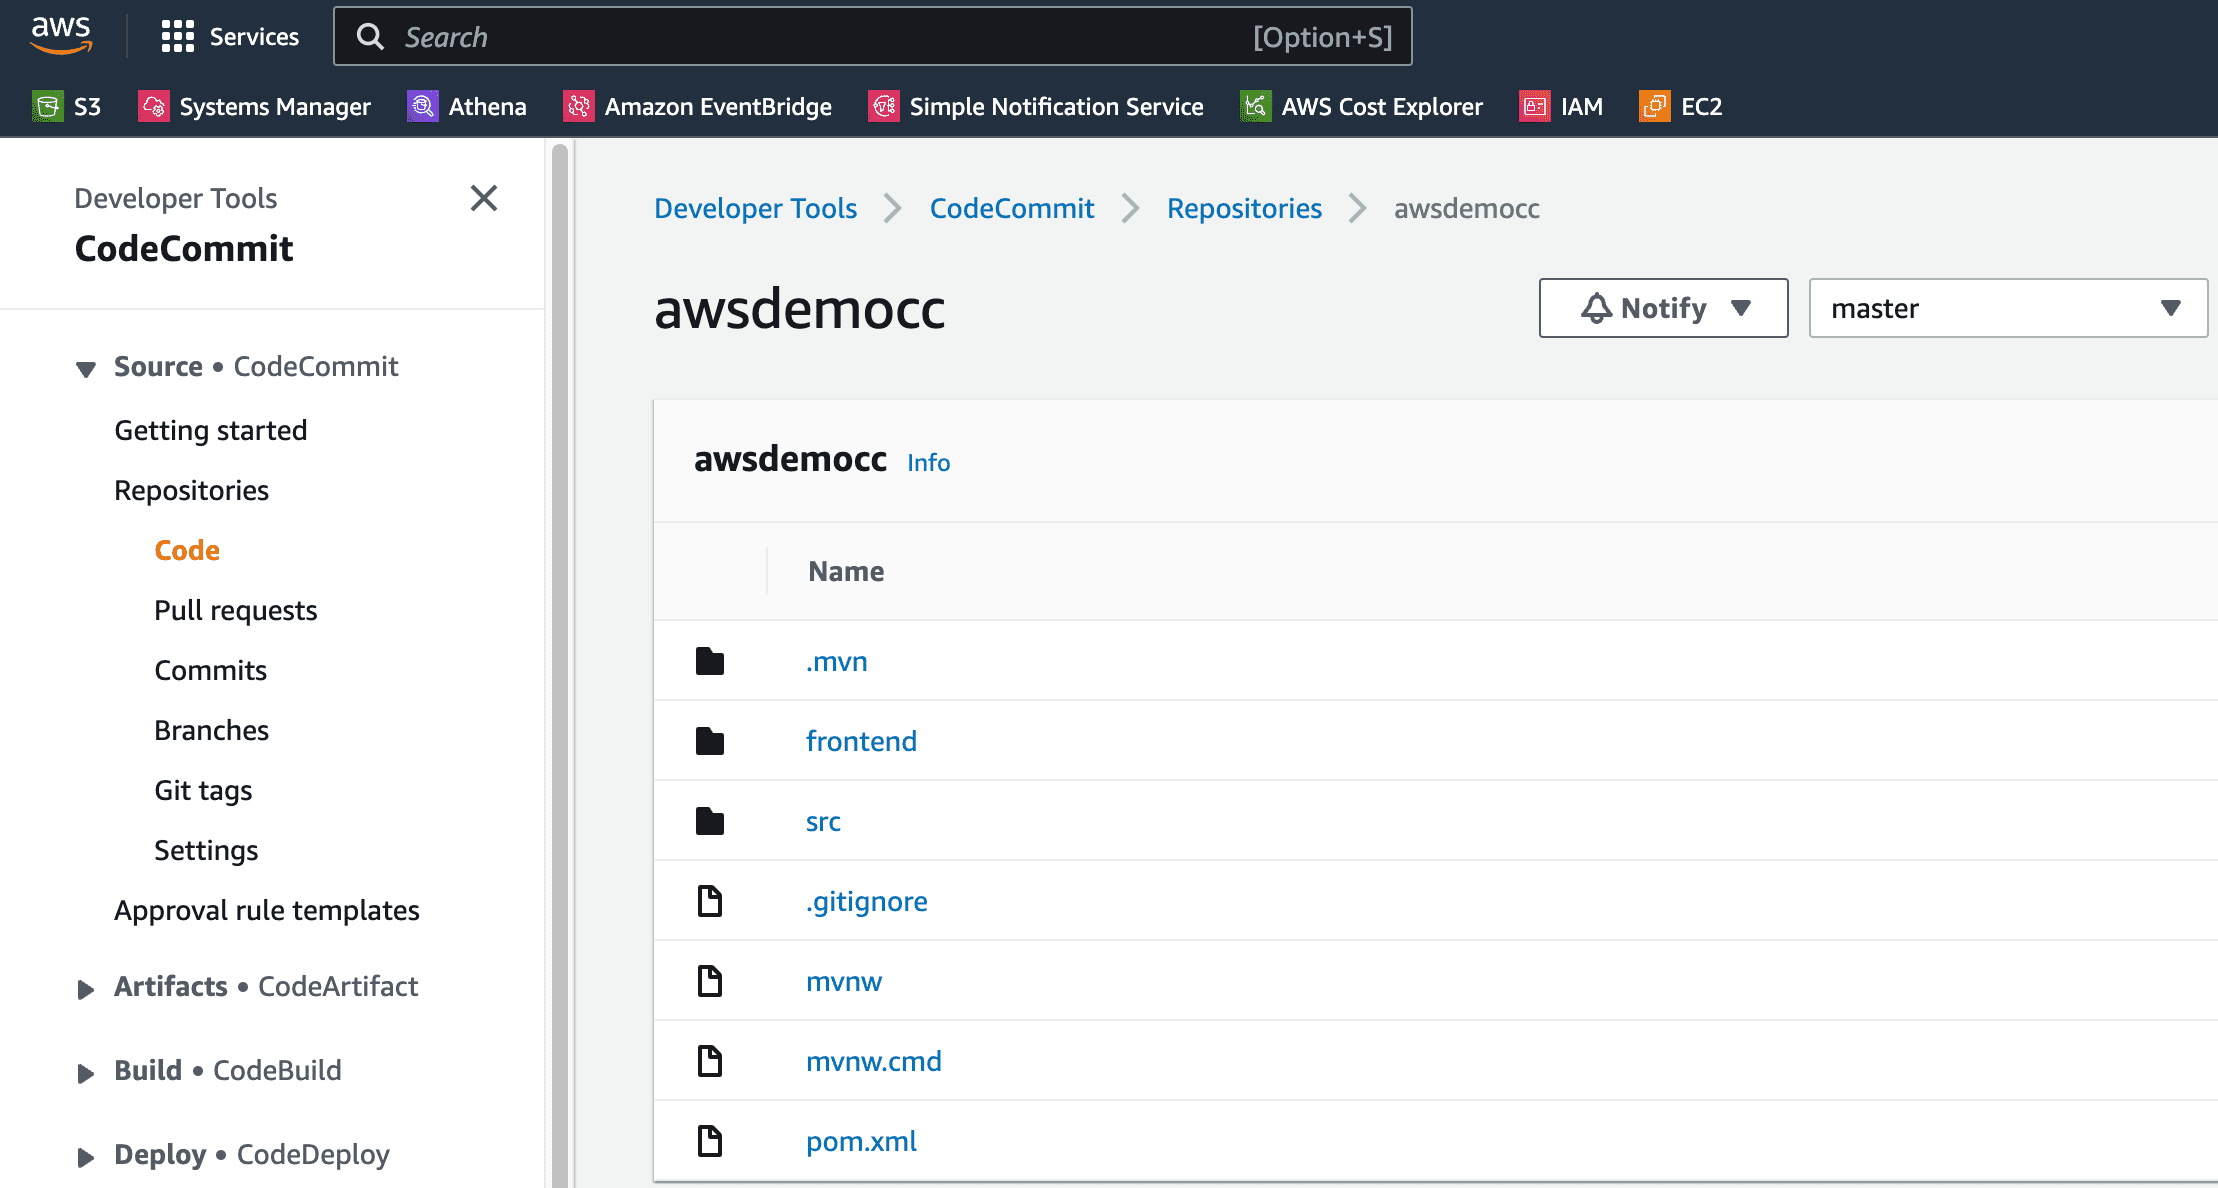Collapse the Source CodeCommit section
This screenshot has height=1188, width=2218.
[x=86, y=369]
